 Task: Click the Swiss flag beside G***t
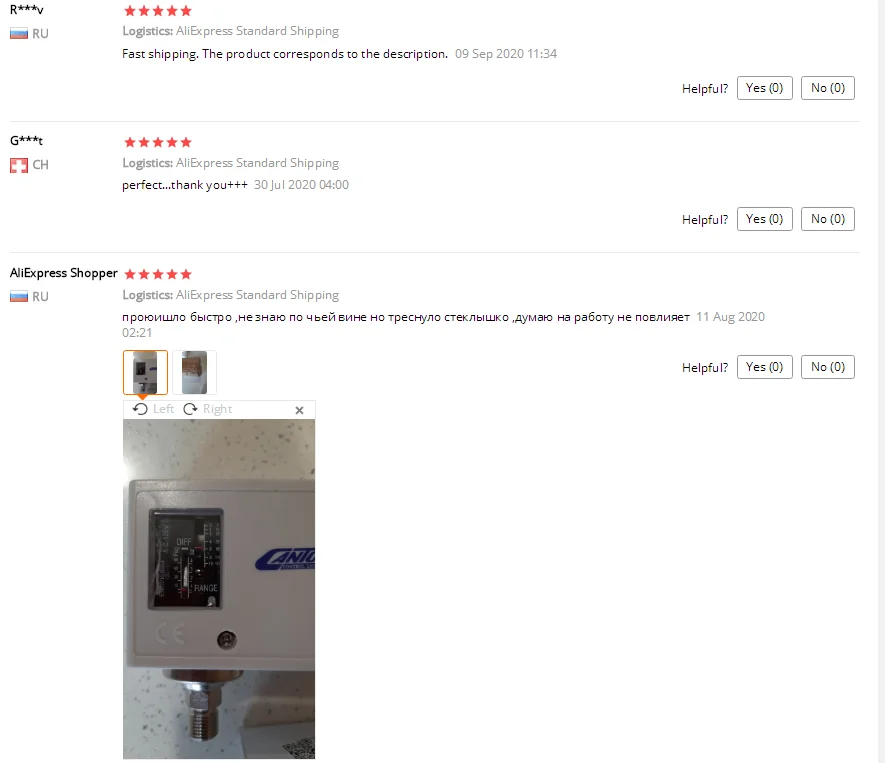pos(19,165)
